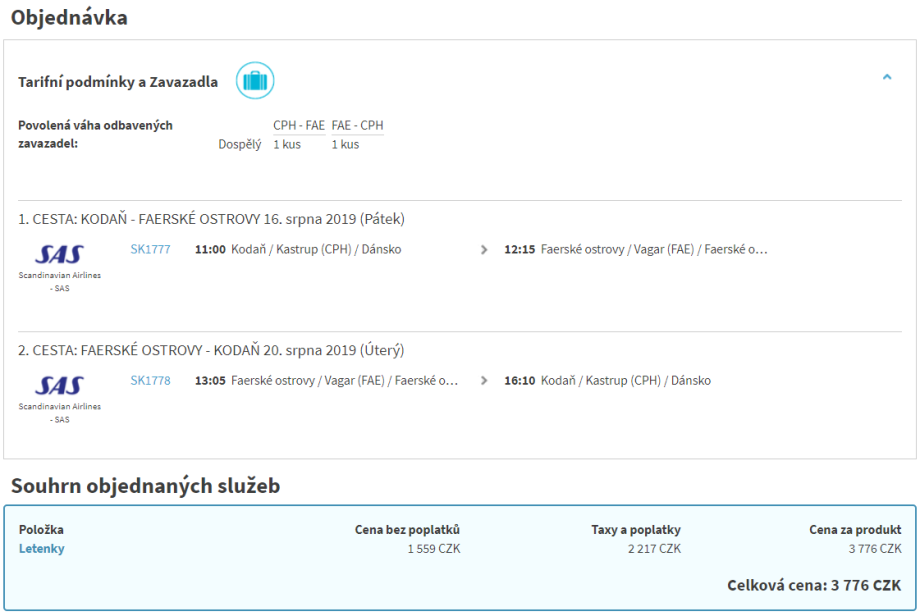Select the 2. CESTA Faerské ostrovy - Kodaň heading
920x616 pixels.
(x=211, y=351)
